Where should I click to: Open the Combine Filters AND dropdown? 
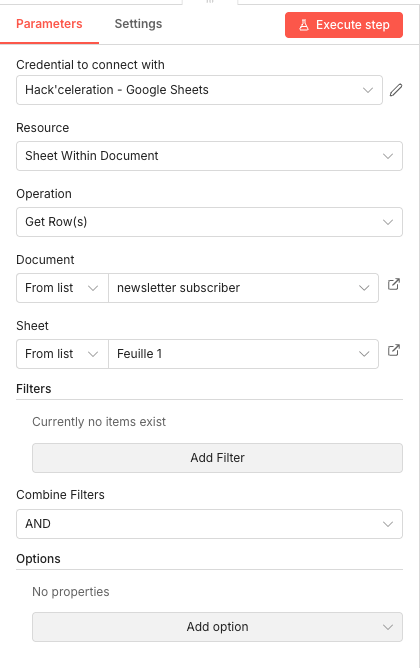(x=209, y=524)
